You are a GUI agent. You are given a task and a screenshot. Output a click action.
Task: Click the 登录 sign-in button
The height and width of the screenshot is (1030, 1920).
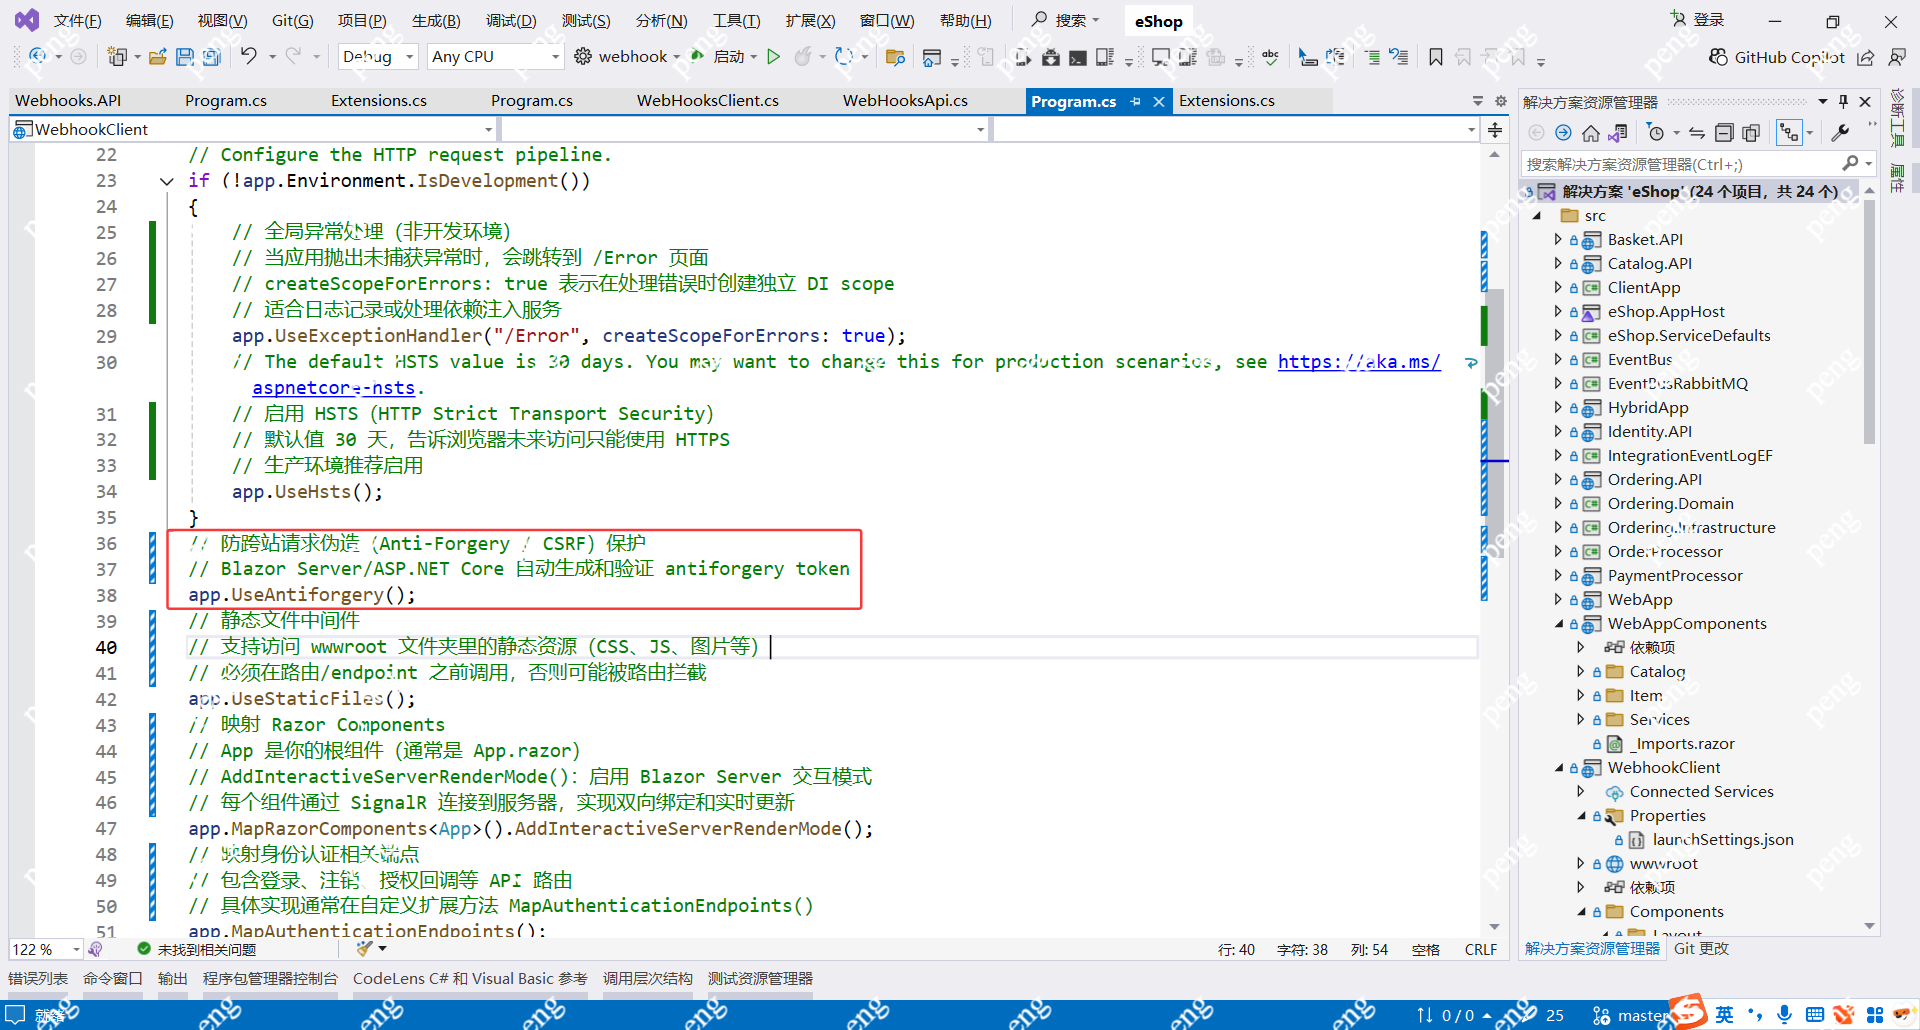pos(1698,20)
